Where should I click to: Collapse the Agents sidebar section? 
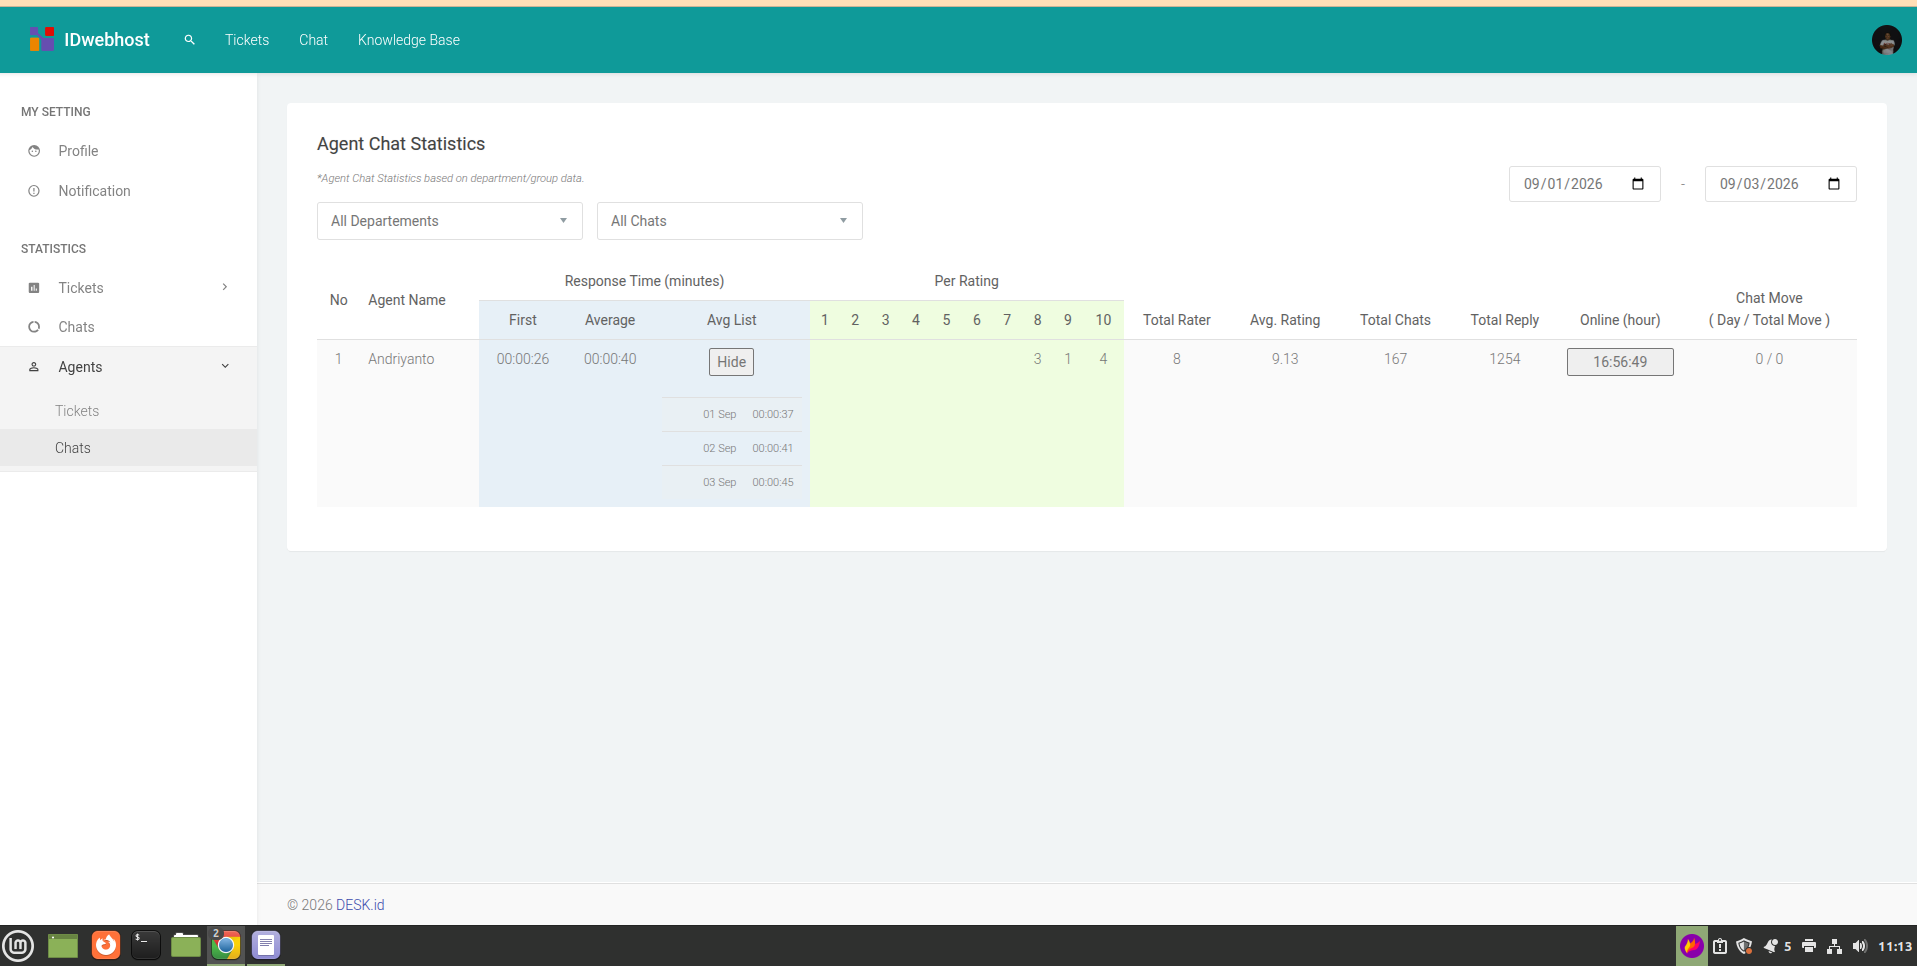pos(128,367)
